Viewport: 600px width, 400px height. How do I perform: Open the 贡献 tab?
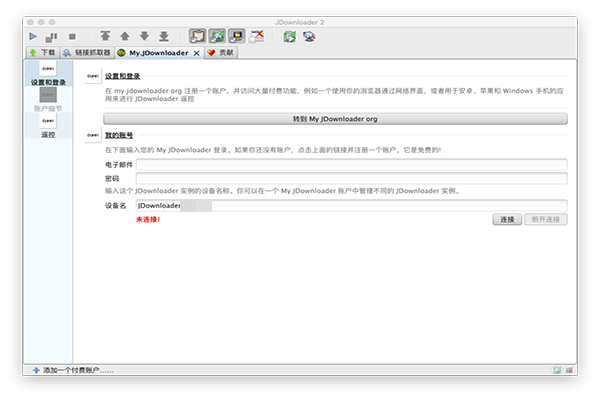pyautogui.click(x=221, y=52)
